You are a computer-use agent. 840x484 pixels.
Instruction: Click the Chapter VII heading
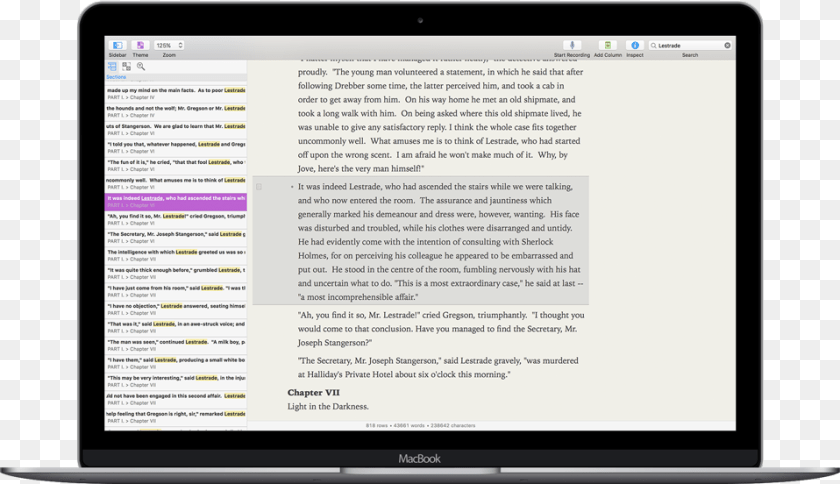(313, 392)
